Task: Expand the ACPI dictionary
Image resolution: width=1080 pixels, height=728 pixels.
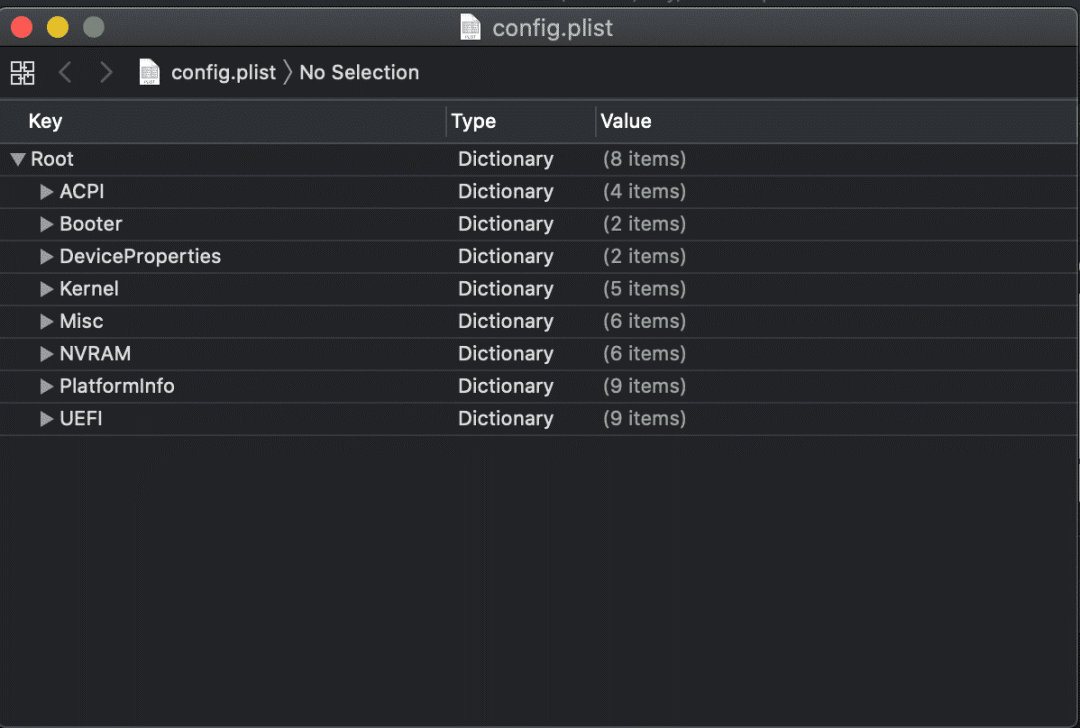Action: (46, 192)
